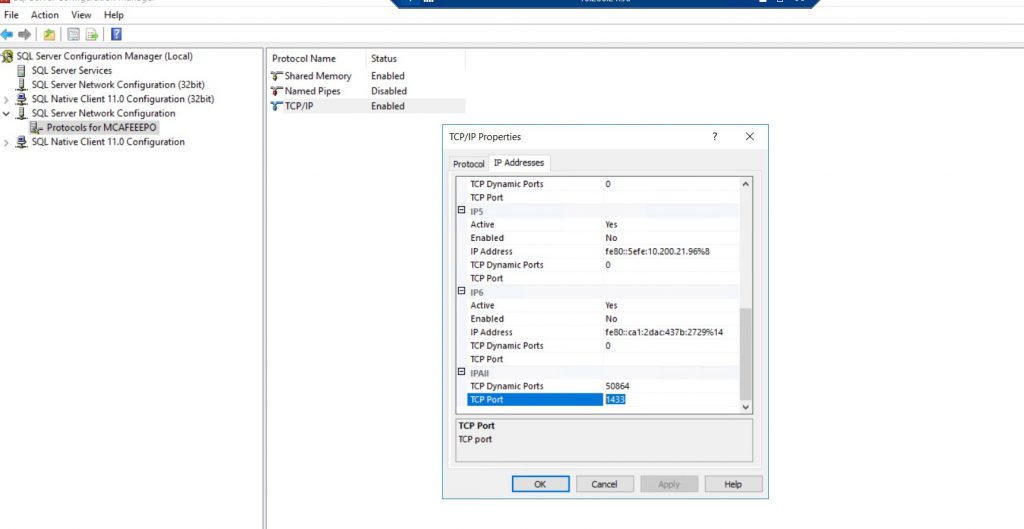Click the question mark in TCP/IP Properties title bar
This screenshot has height=529, width=1024.
click(x=714, y=136)
